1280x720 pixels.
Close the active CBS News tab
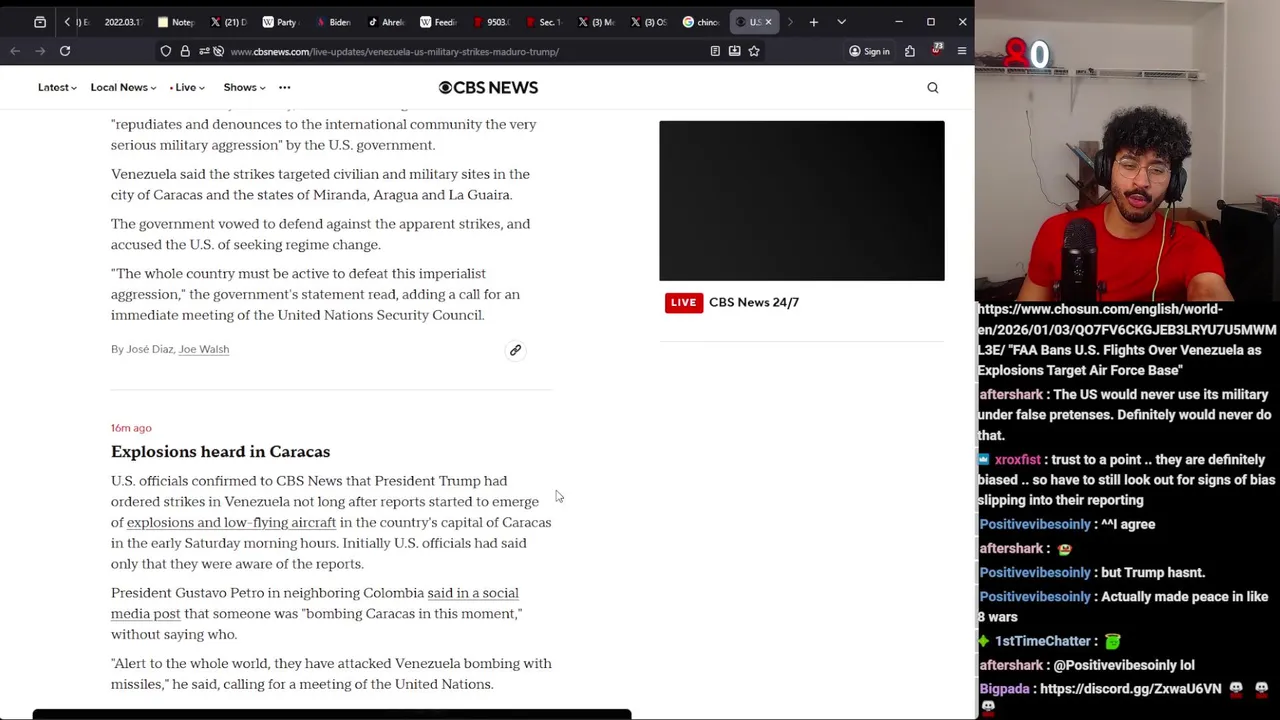click(x=768, y=22)
